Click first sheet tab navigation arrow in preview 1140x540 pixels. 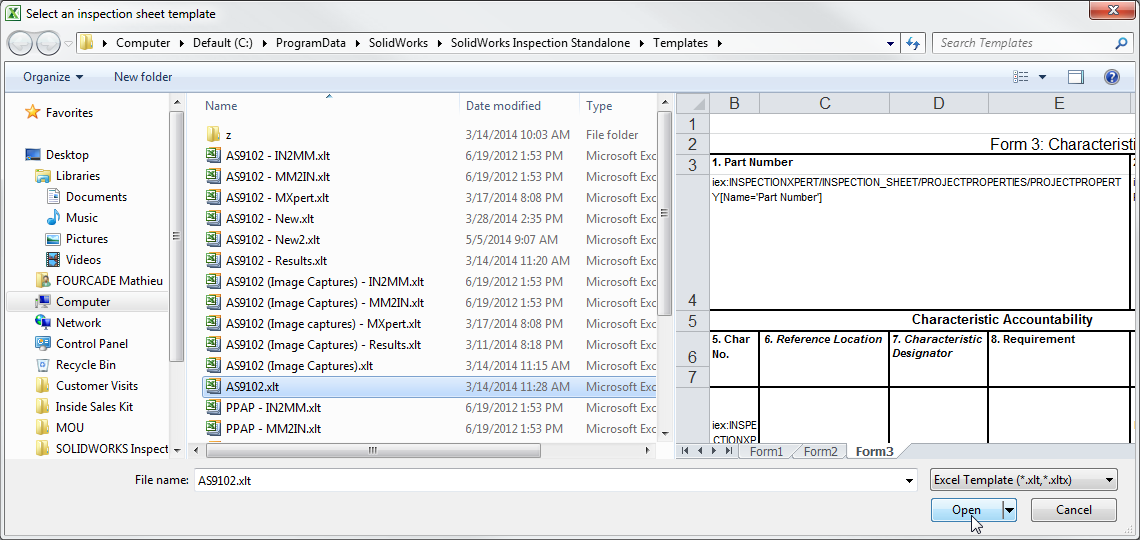point(684,451)
